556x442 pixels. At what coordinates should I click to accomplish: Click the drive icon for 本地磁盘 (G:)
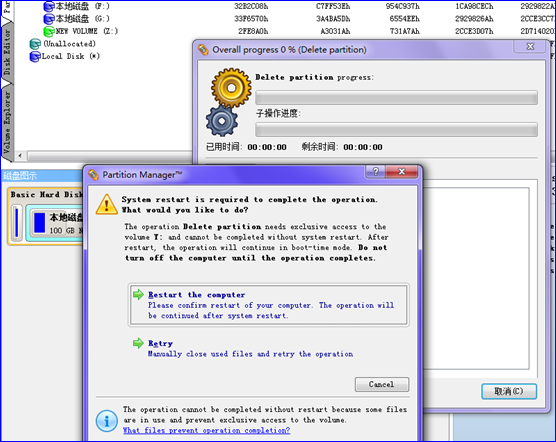point(49,19)
